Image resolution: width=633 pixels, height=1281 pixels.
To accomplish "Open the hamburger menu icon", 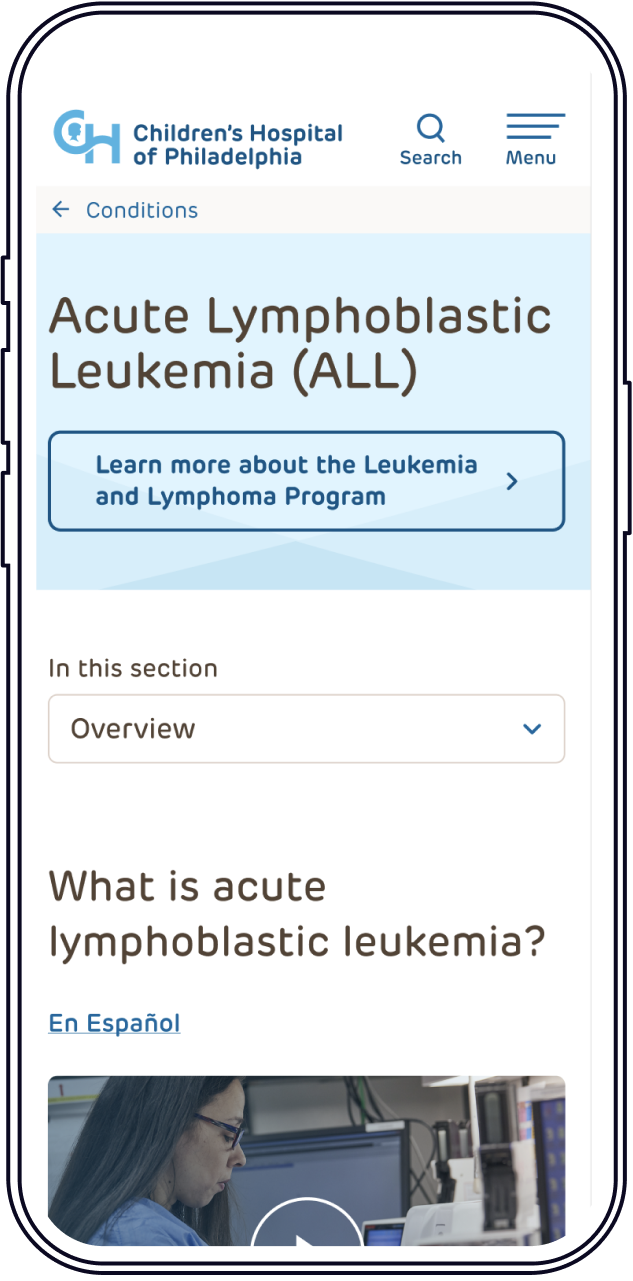I will [x=535, y=126].
